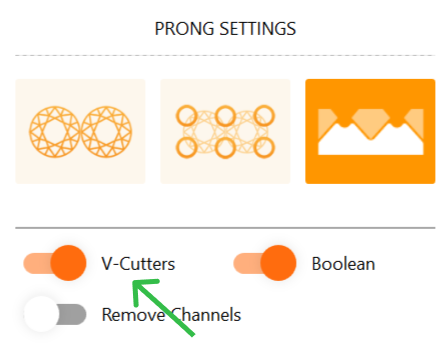The width and height of the screenshot is (445, 363).
Task: Click the light orange track of Boolean switch
Action: (247, 263)
